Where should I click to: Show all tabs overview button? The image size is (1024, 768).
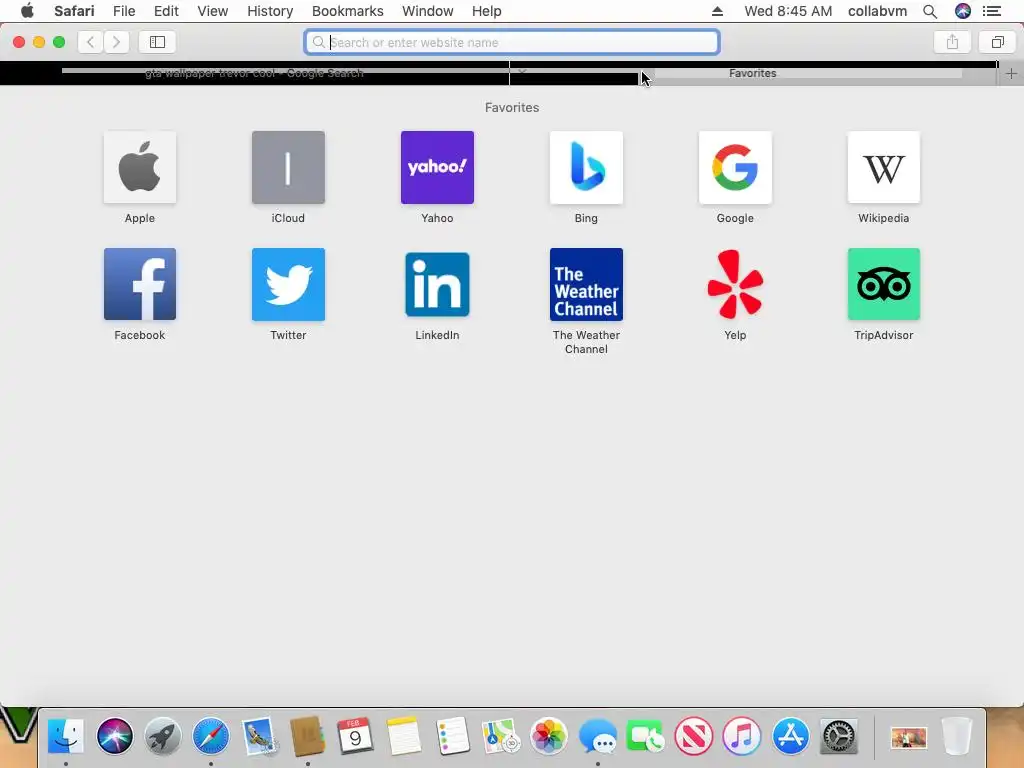pos(997,42)
